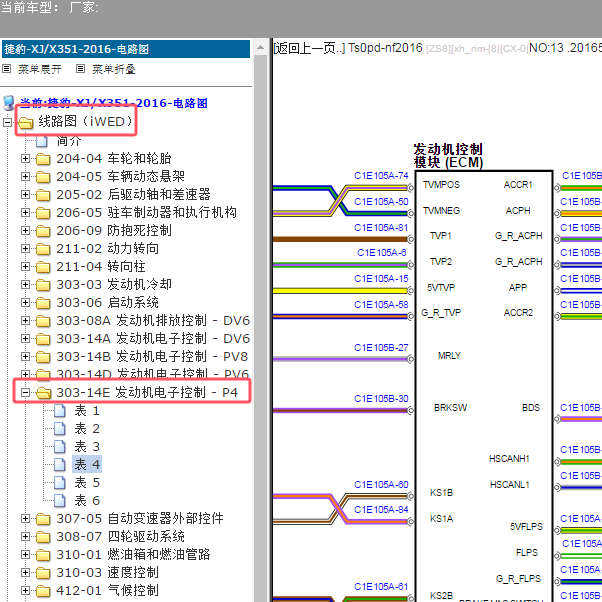Select 表 2 in the tree

pyautogui.click(x=87, y=429)
